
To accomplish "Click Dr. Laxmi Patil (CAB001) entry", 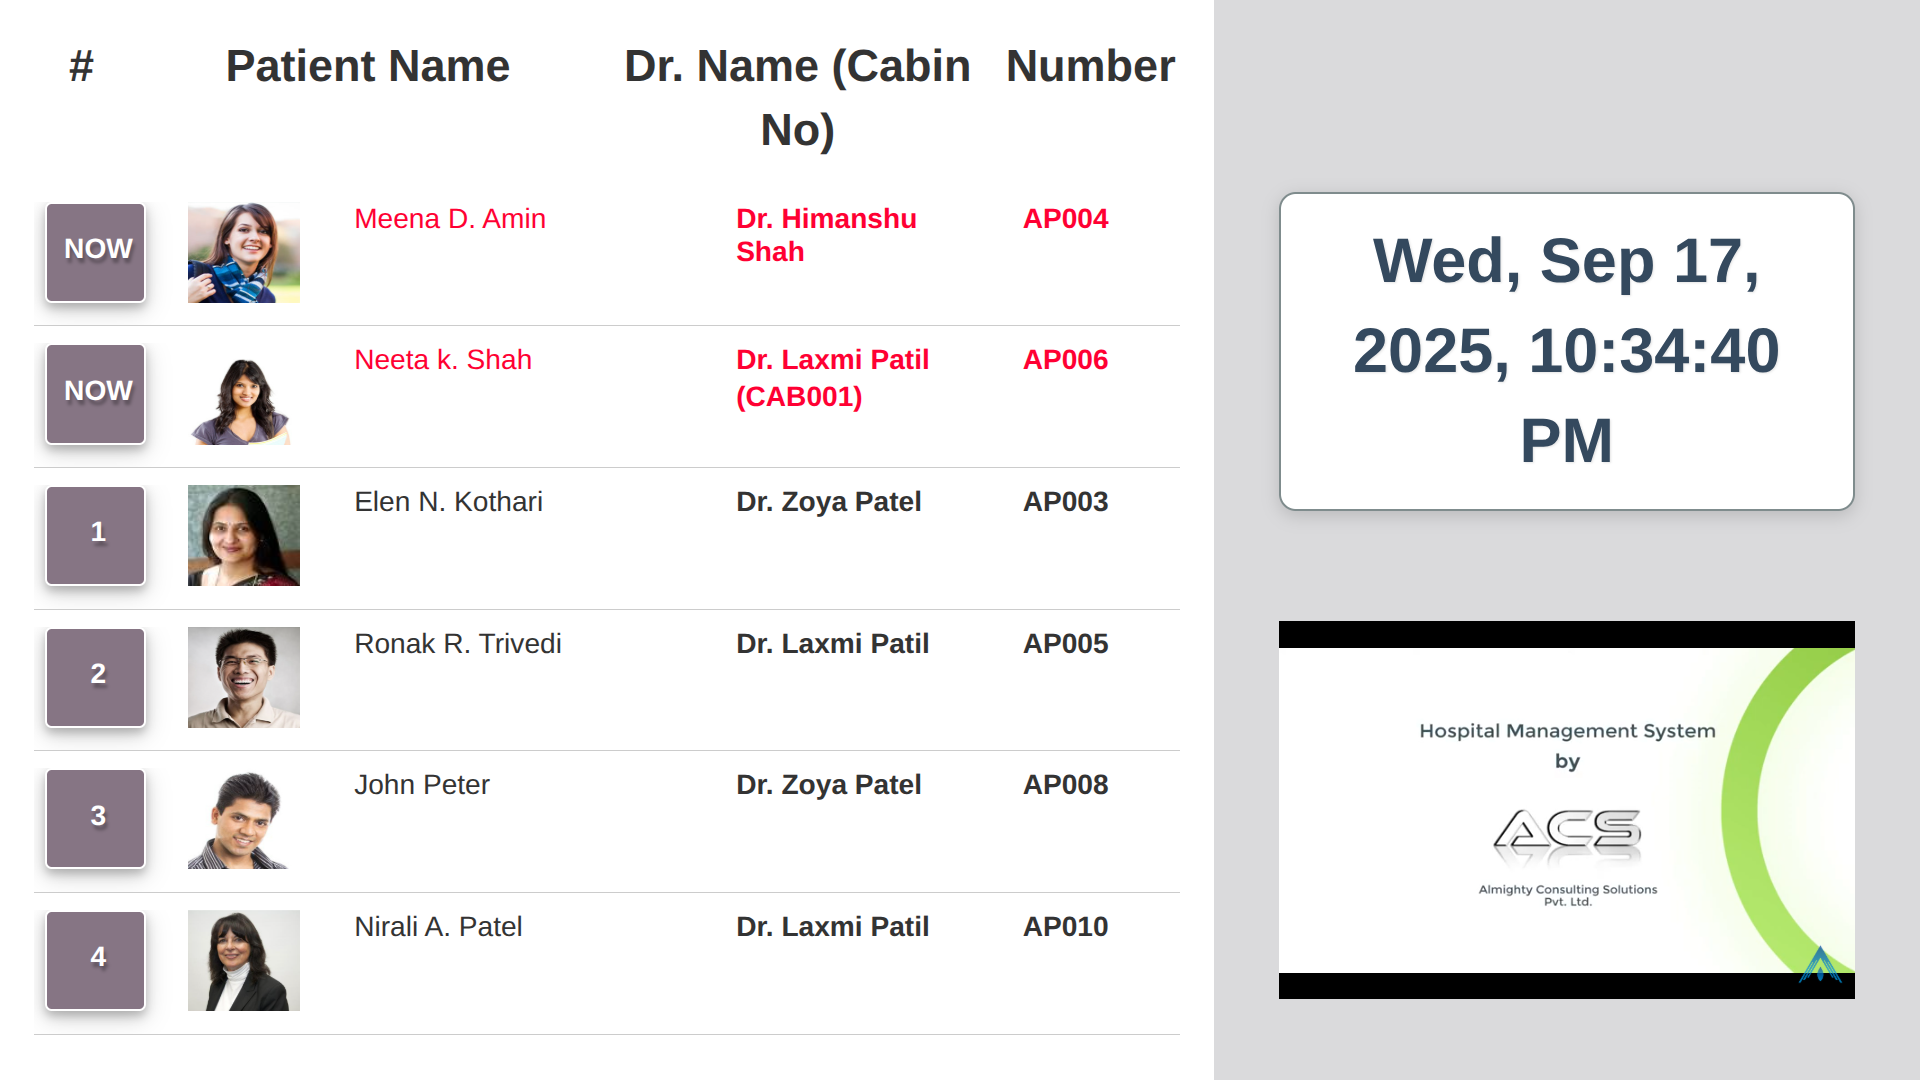I will [832, 378].
